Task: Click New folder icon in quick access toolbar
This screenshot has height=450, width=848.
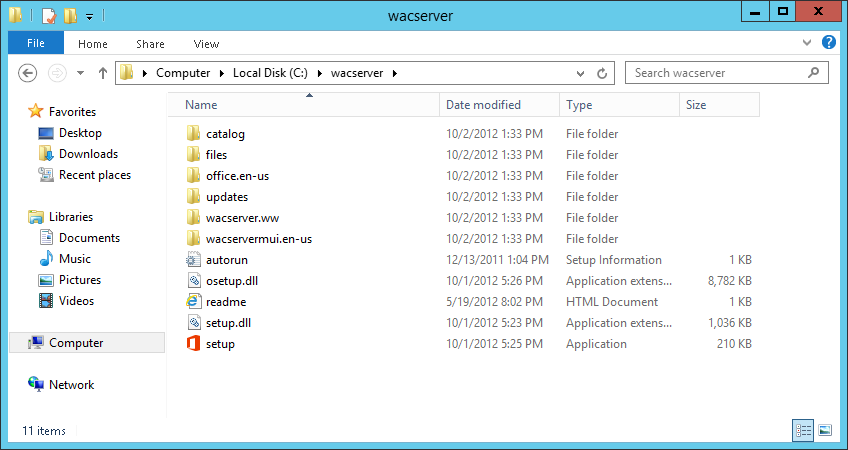Action: 70,15
